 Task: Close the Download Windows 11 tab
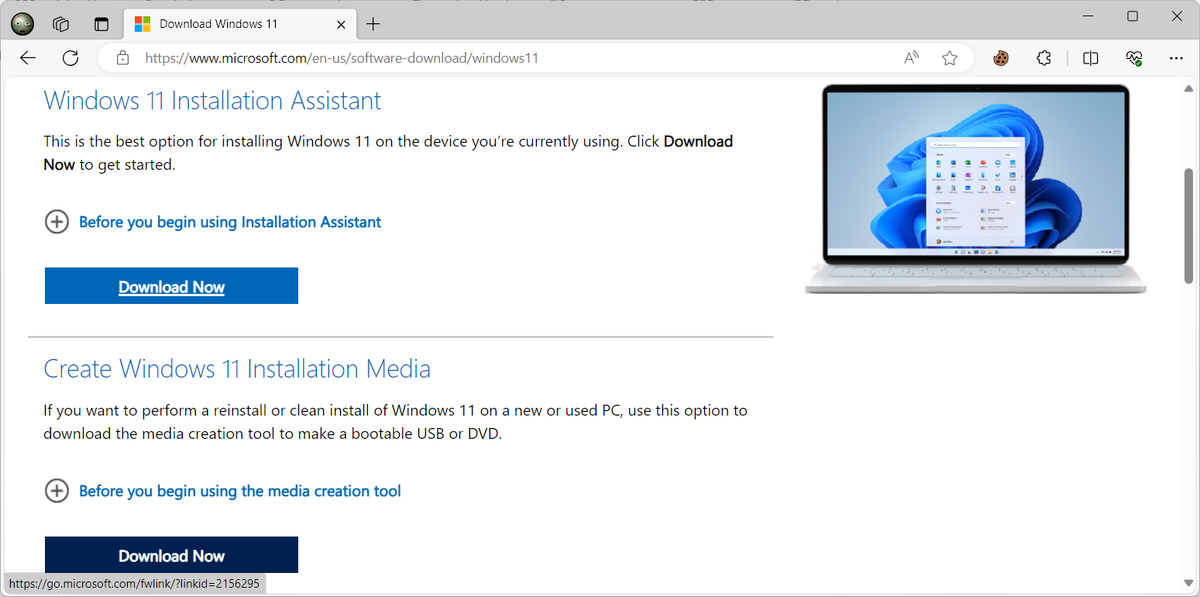(x=339, y=23)
